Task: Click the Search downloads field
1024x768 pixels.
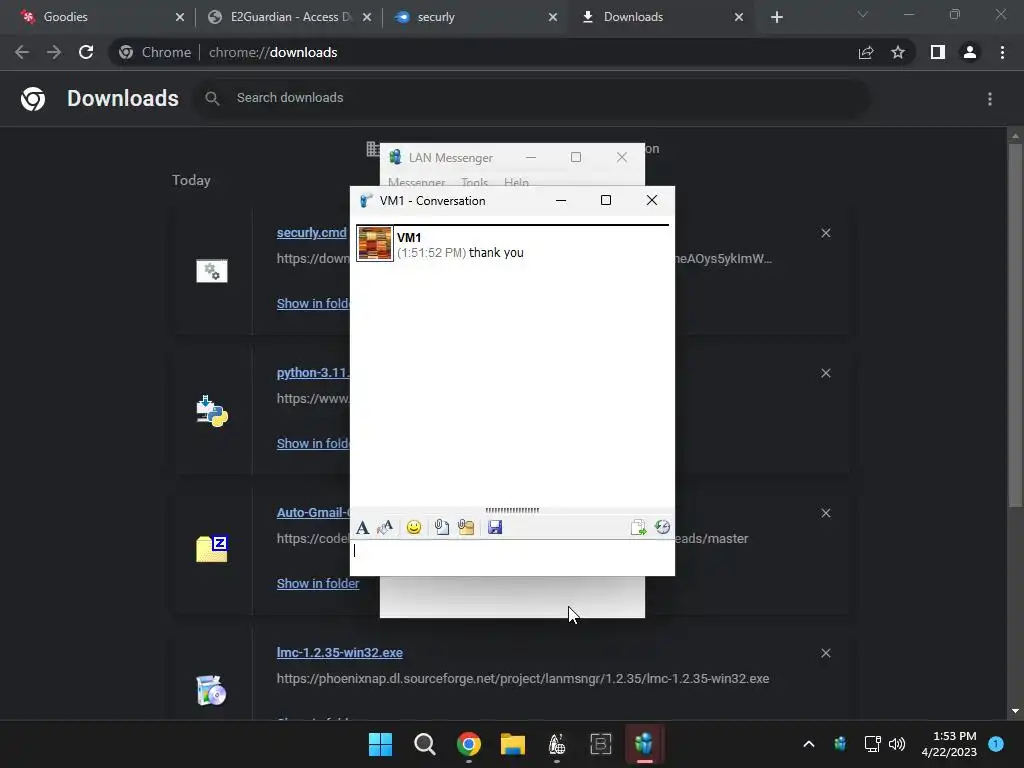Action: tap(531, 98)
